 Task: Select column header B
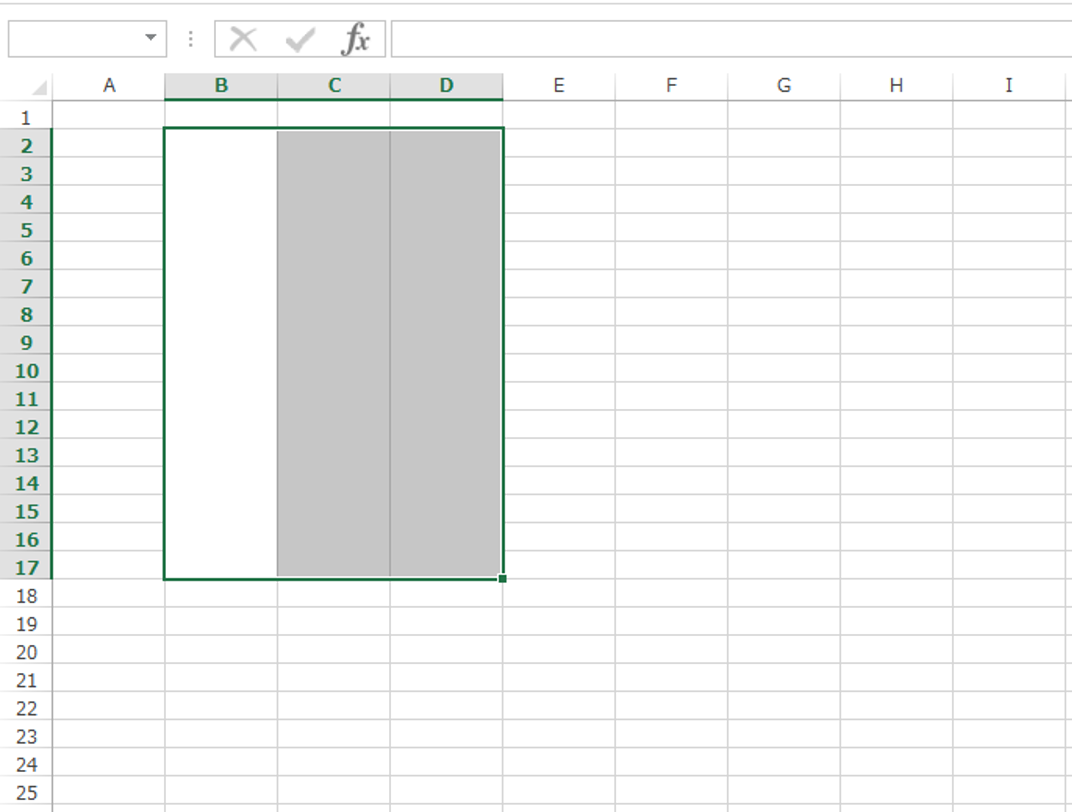(221, 85)
